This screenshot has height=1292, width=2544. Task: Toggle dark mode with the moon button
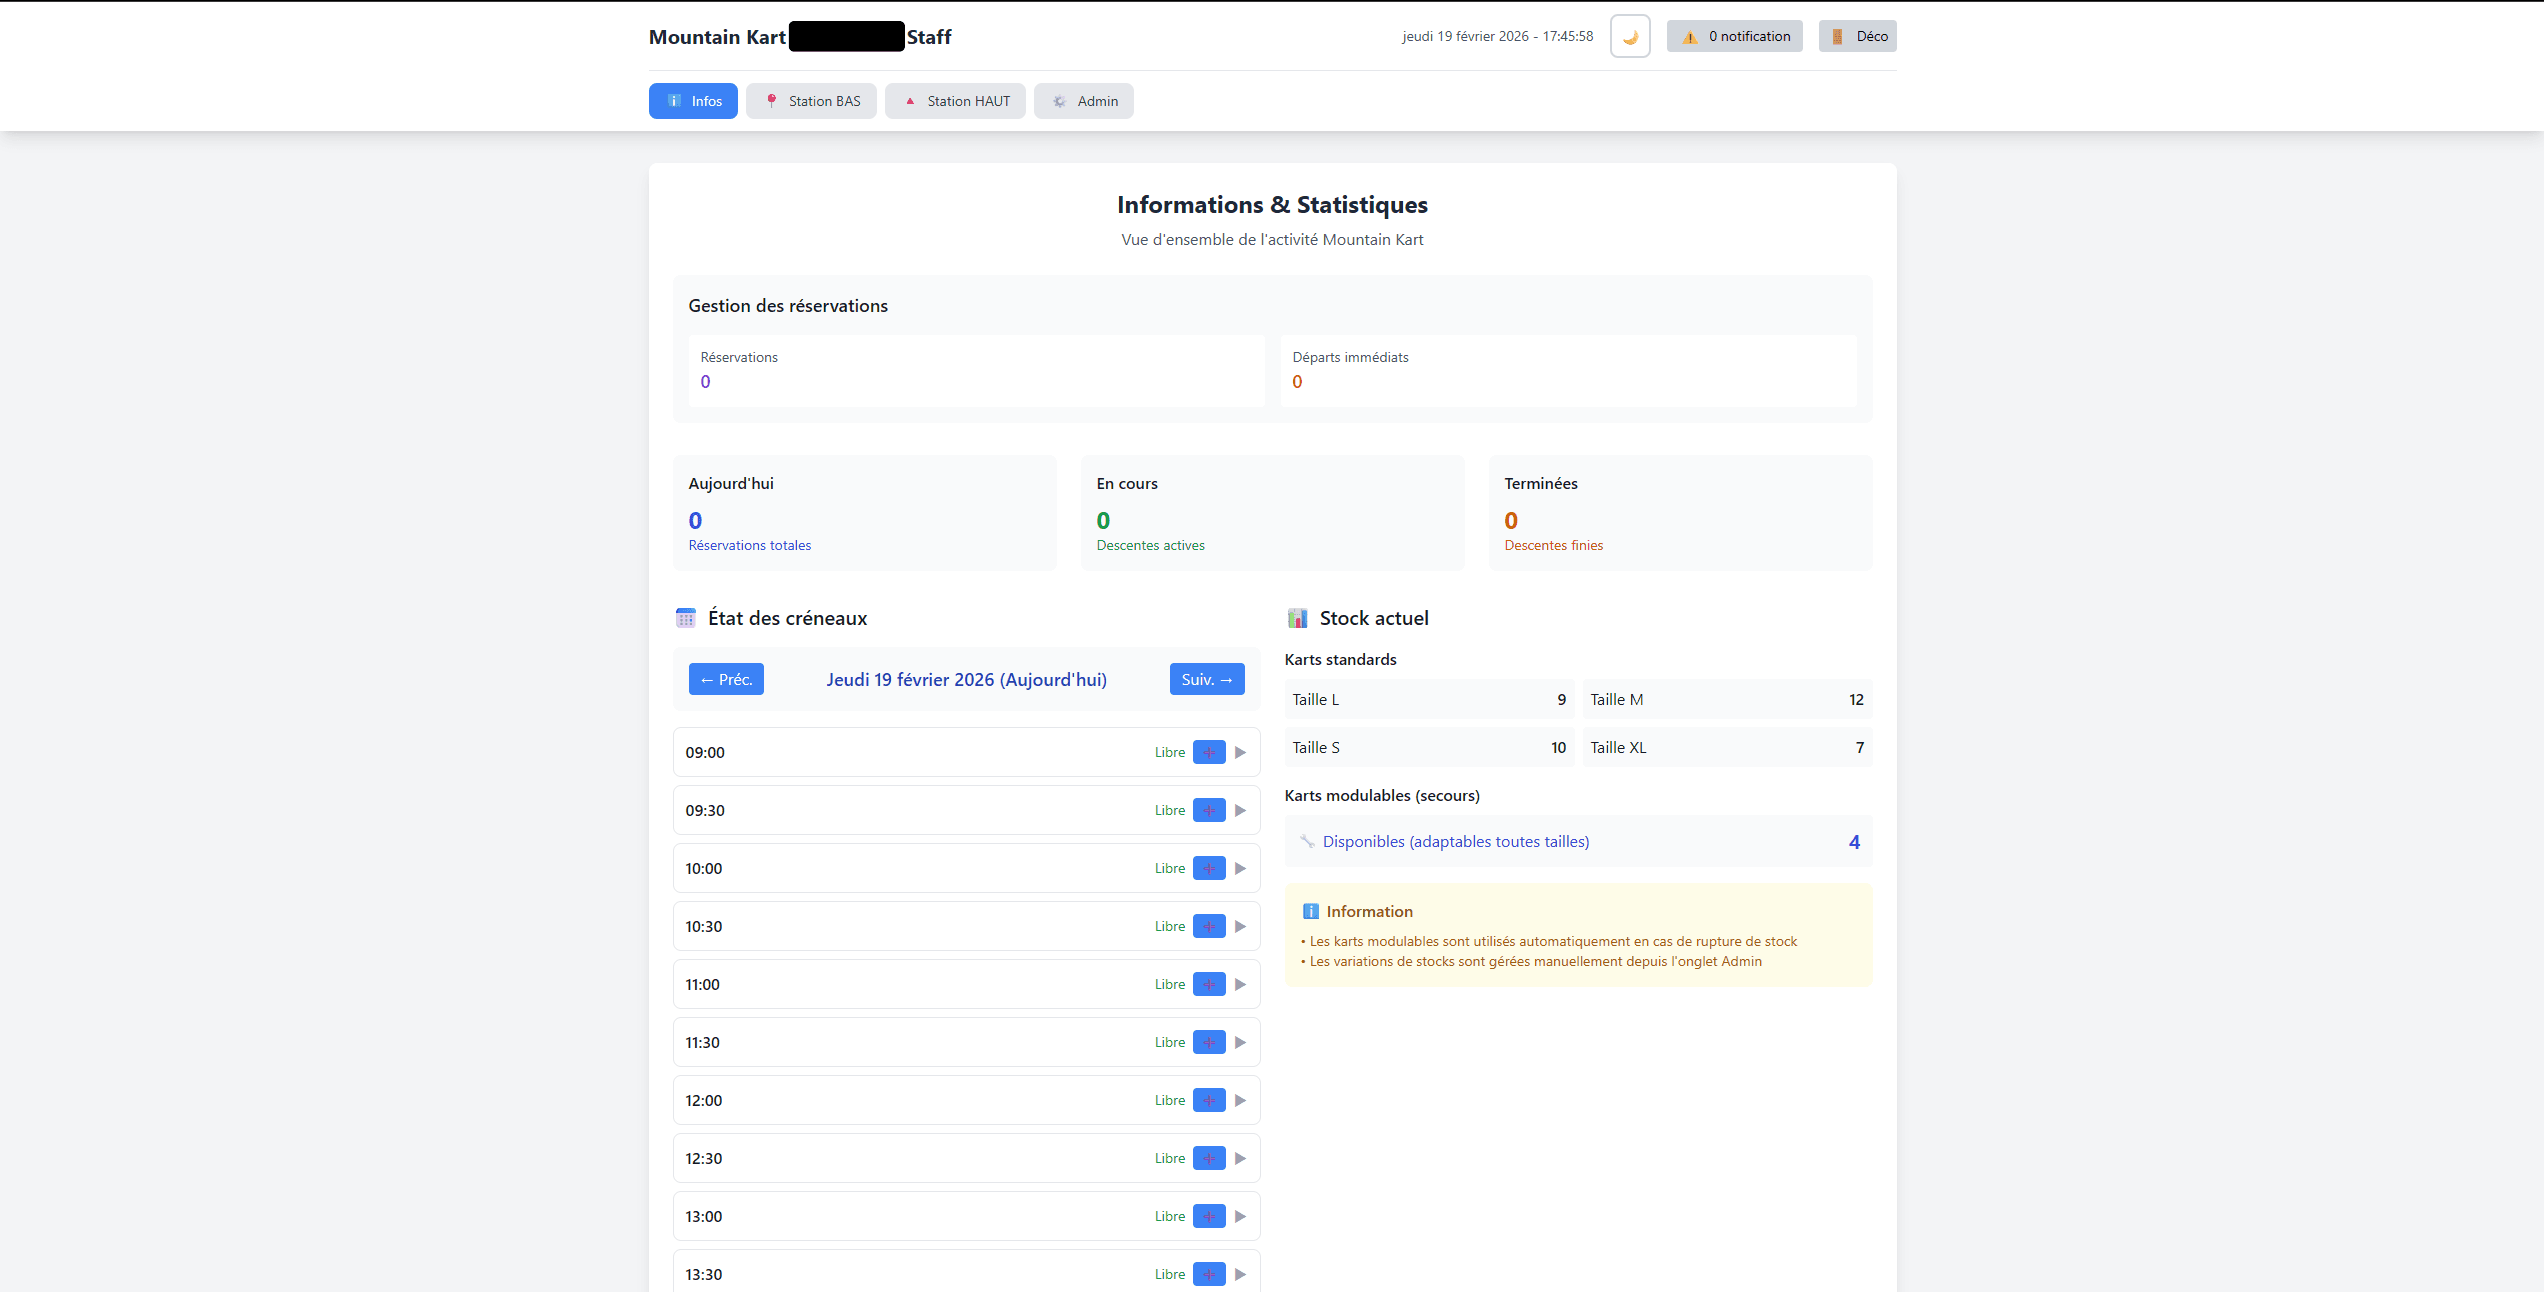(x=1630, y=37)
